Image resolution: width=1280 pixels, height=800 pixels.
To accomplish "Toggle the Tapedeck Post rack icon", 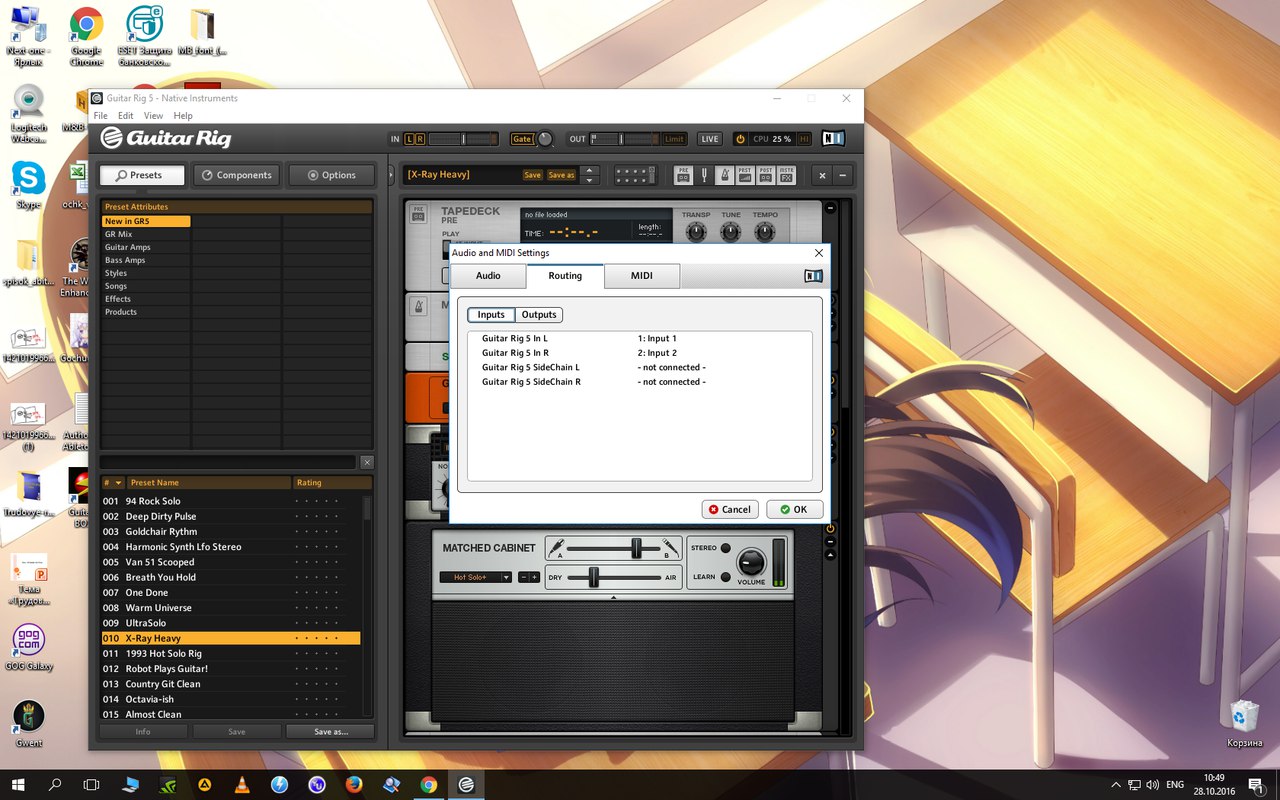I will 766,174.
